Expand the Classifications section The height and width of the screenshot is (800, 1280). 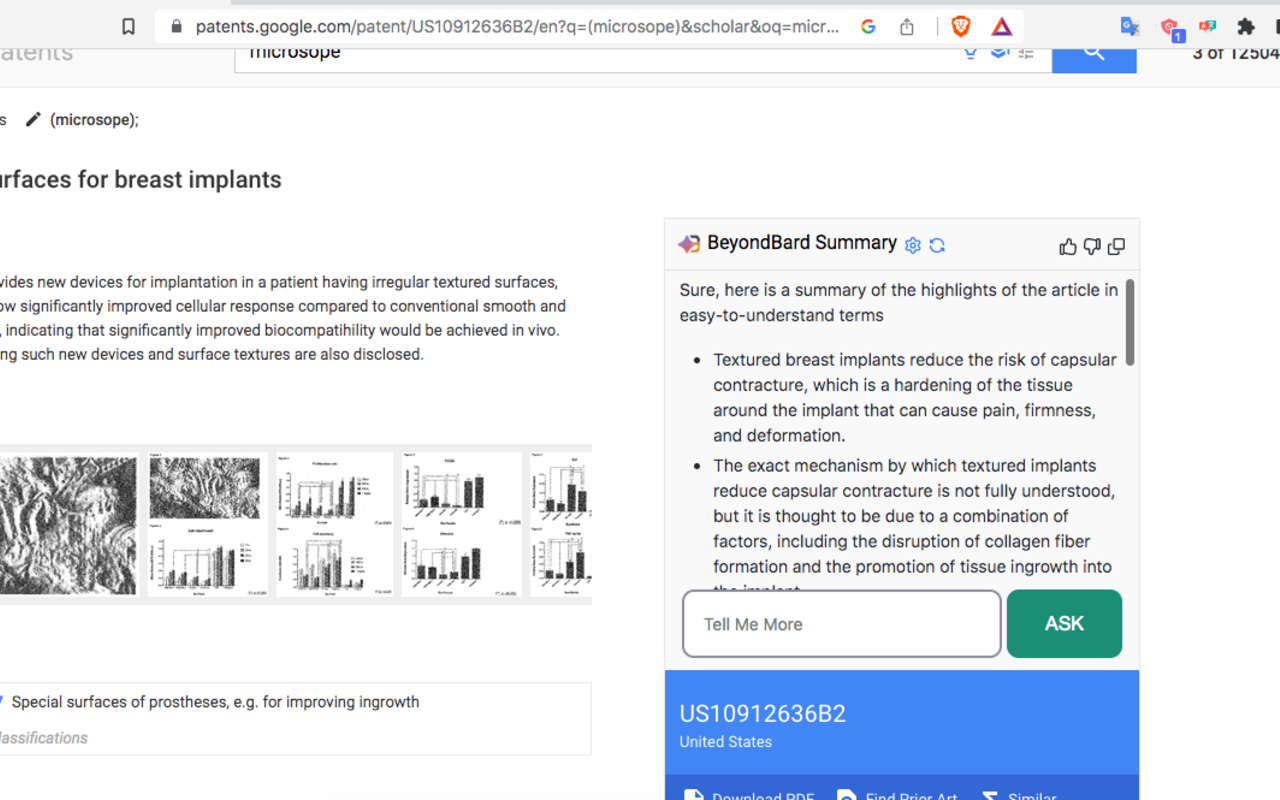(x=44, y=737)
